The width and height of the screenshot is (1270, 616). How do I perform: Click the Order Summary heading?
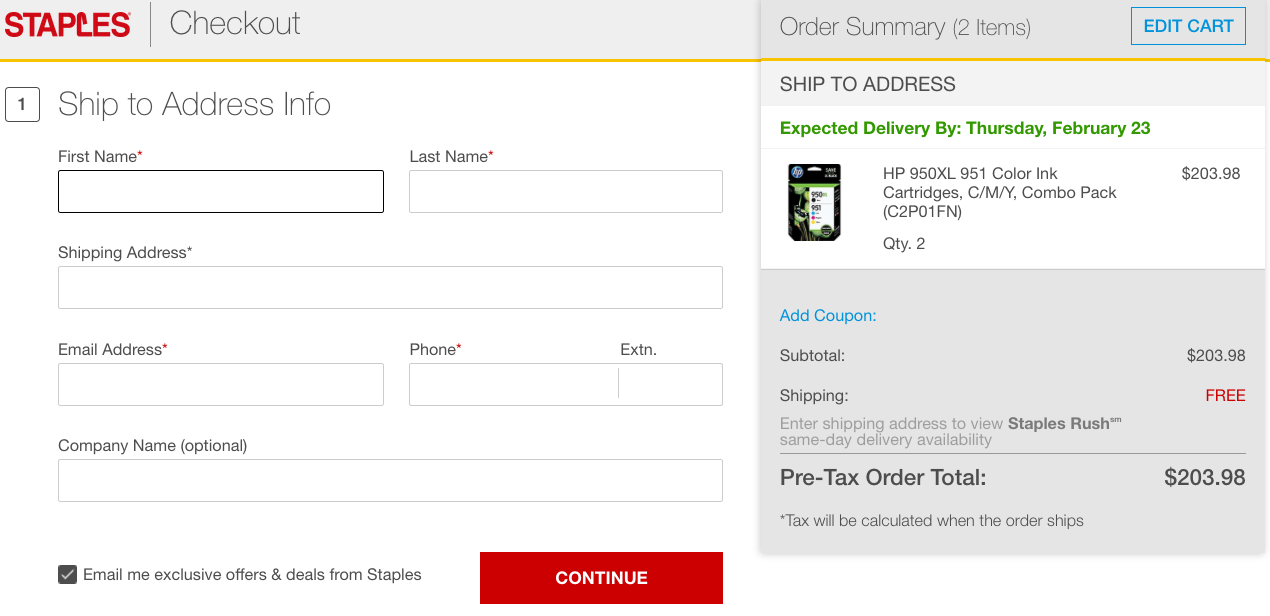click(904, 27)
